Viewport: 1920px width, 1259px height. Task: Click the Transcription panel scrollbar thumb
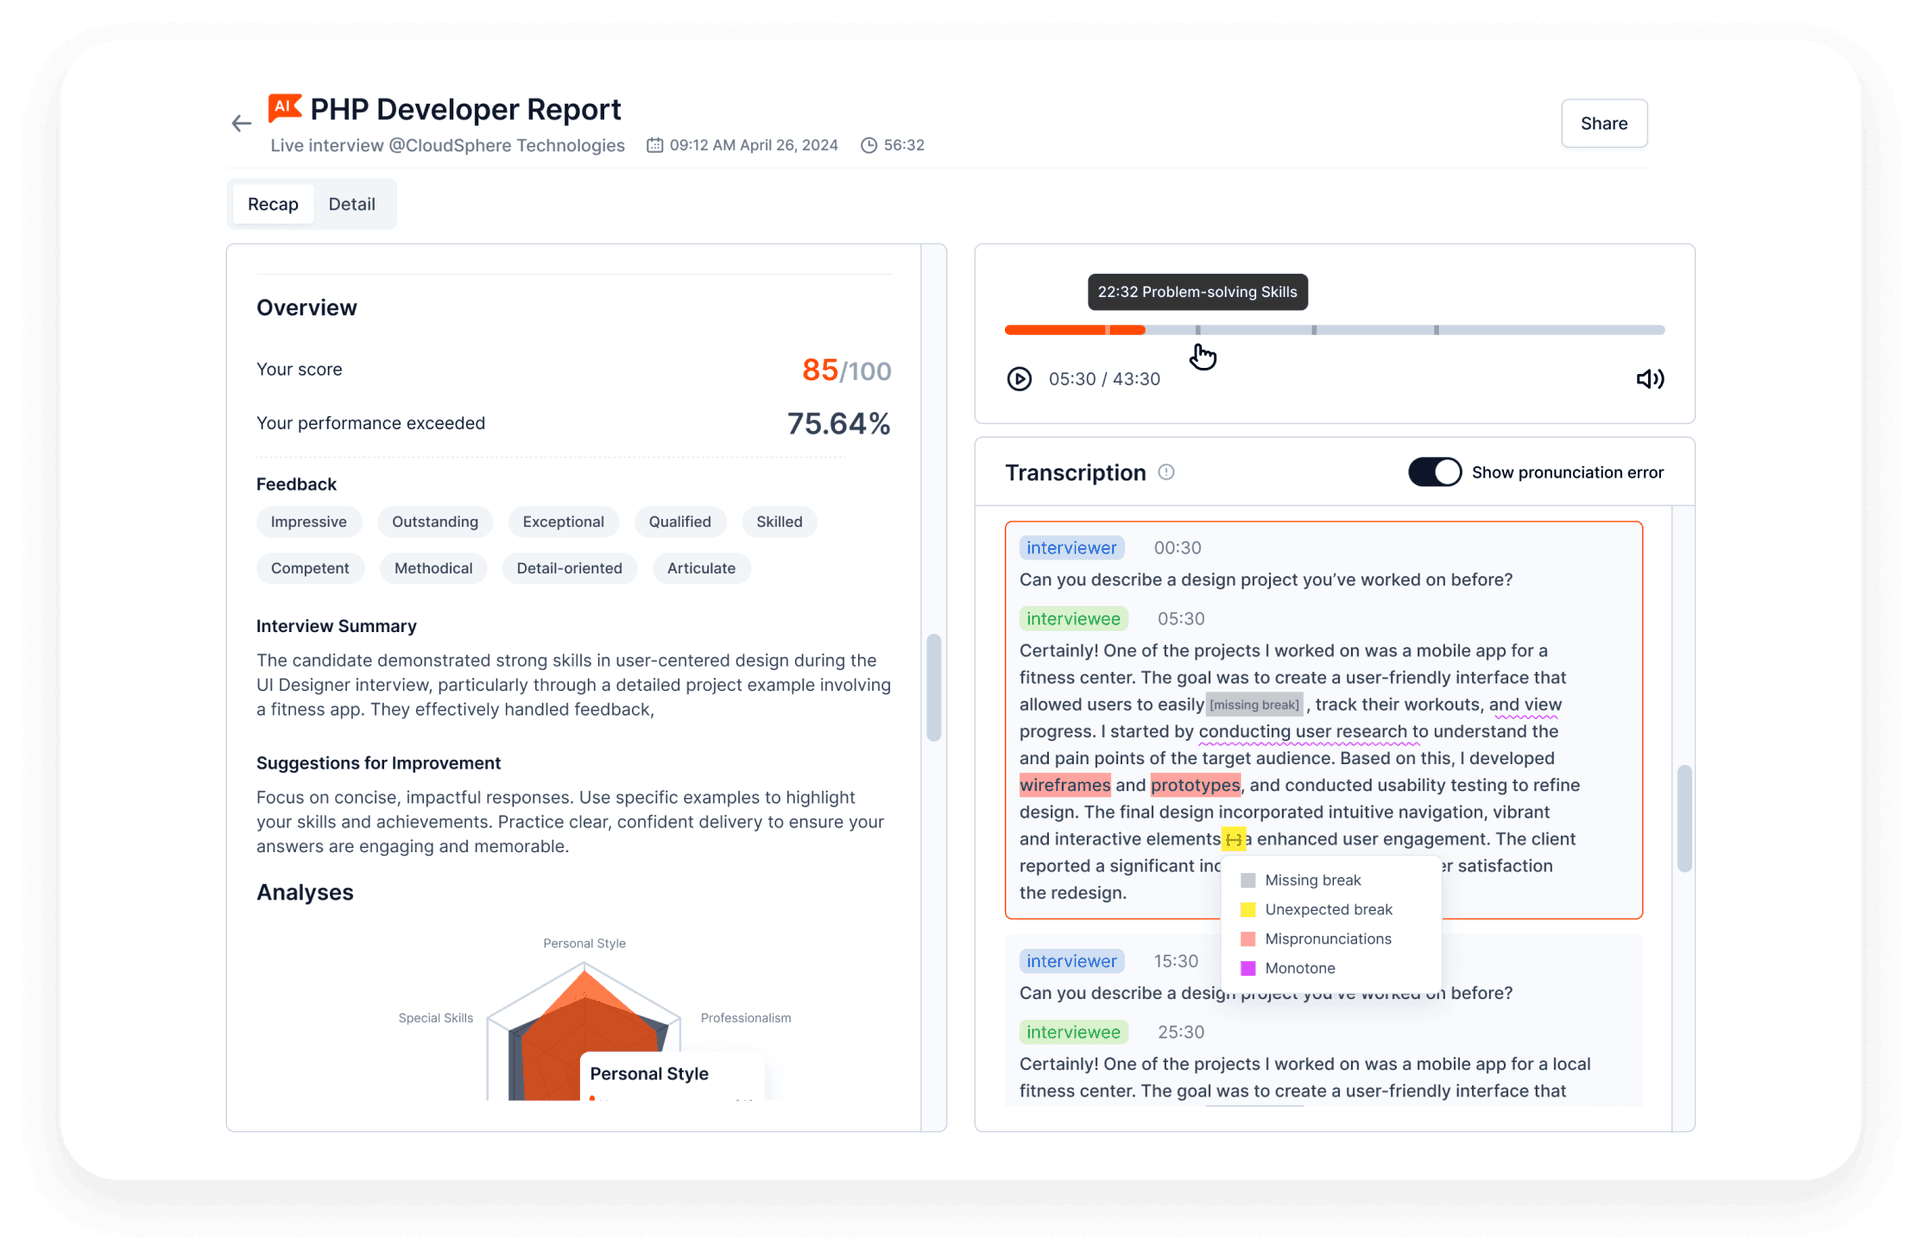(1684, 818)
